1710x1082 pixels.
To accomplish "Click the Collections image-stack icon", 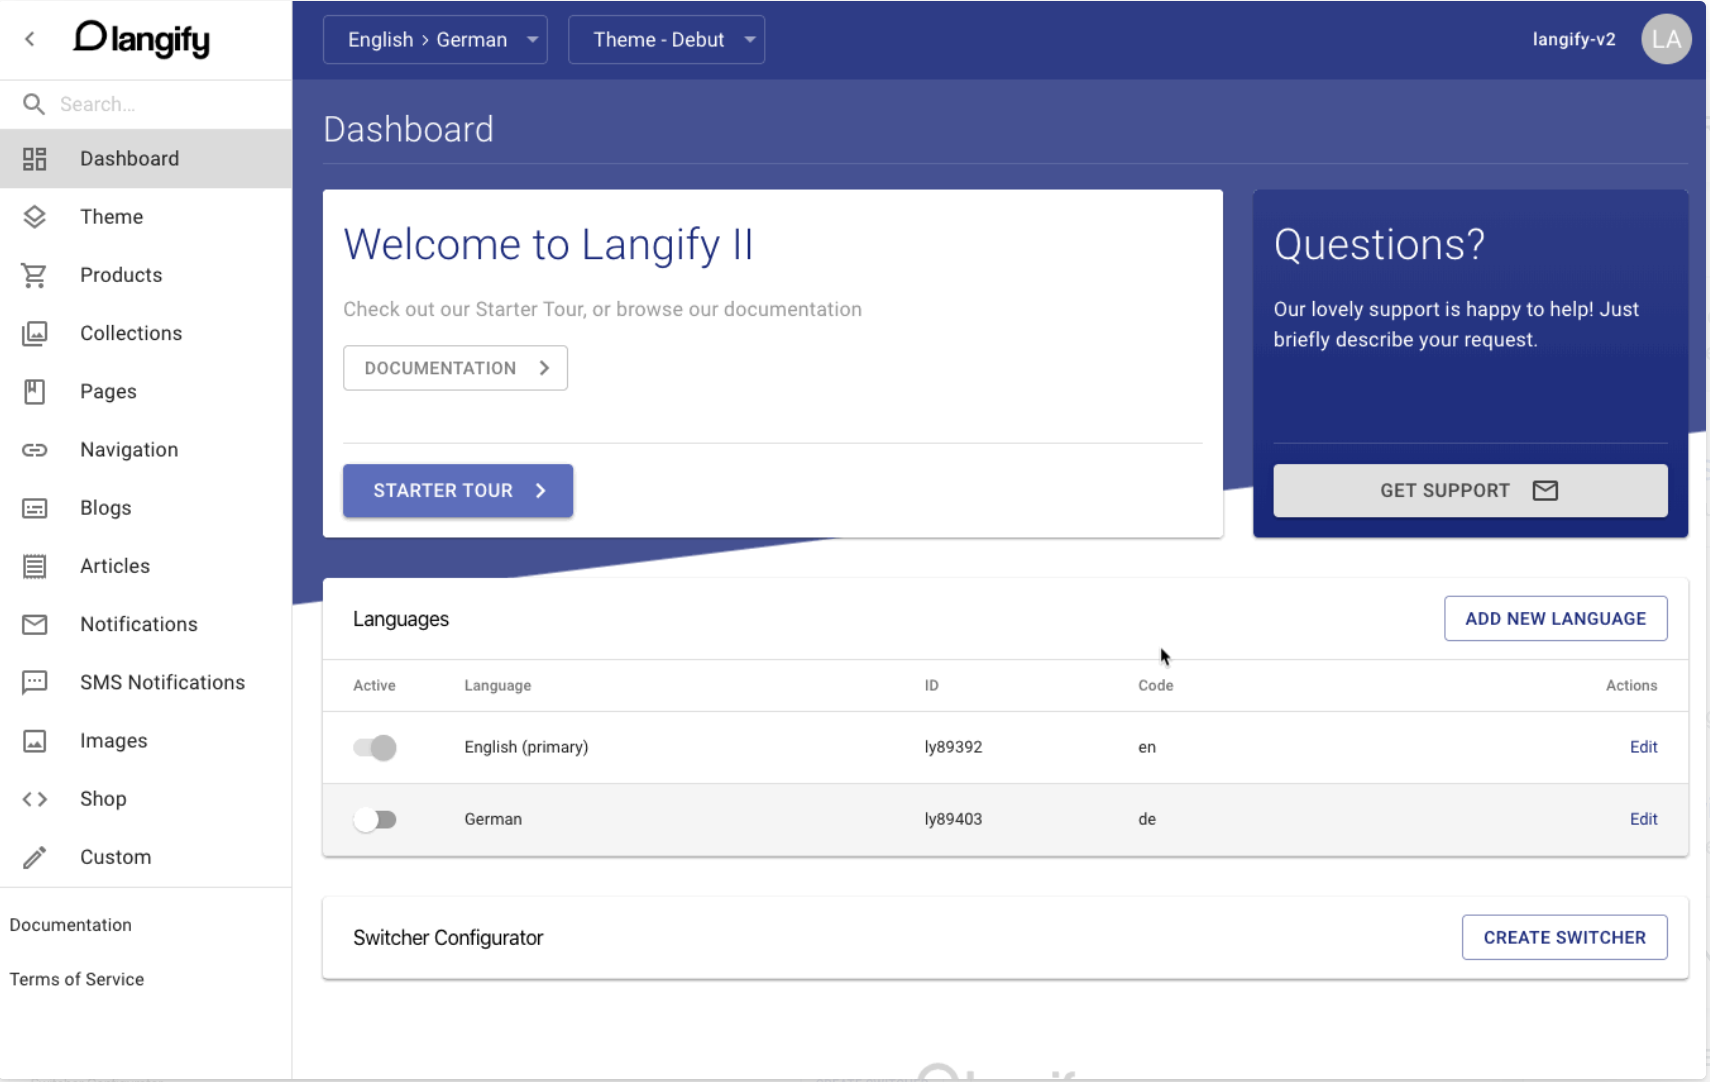I will coord(35,333).
